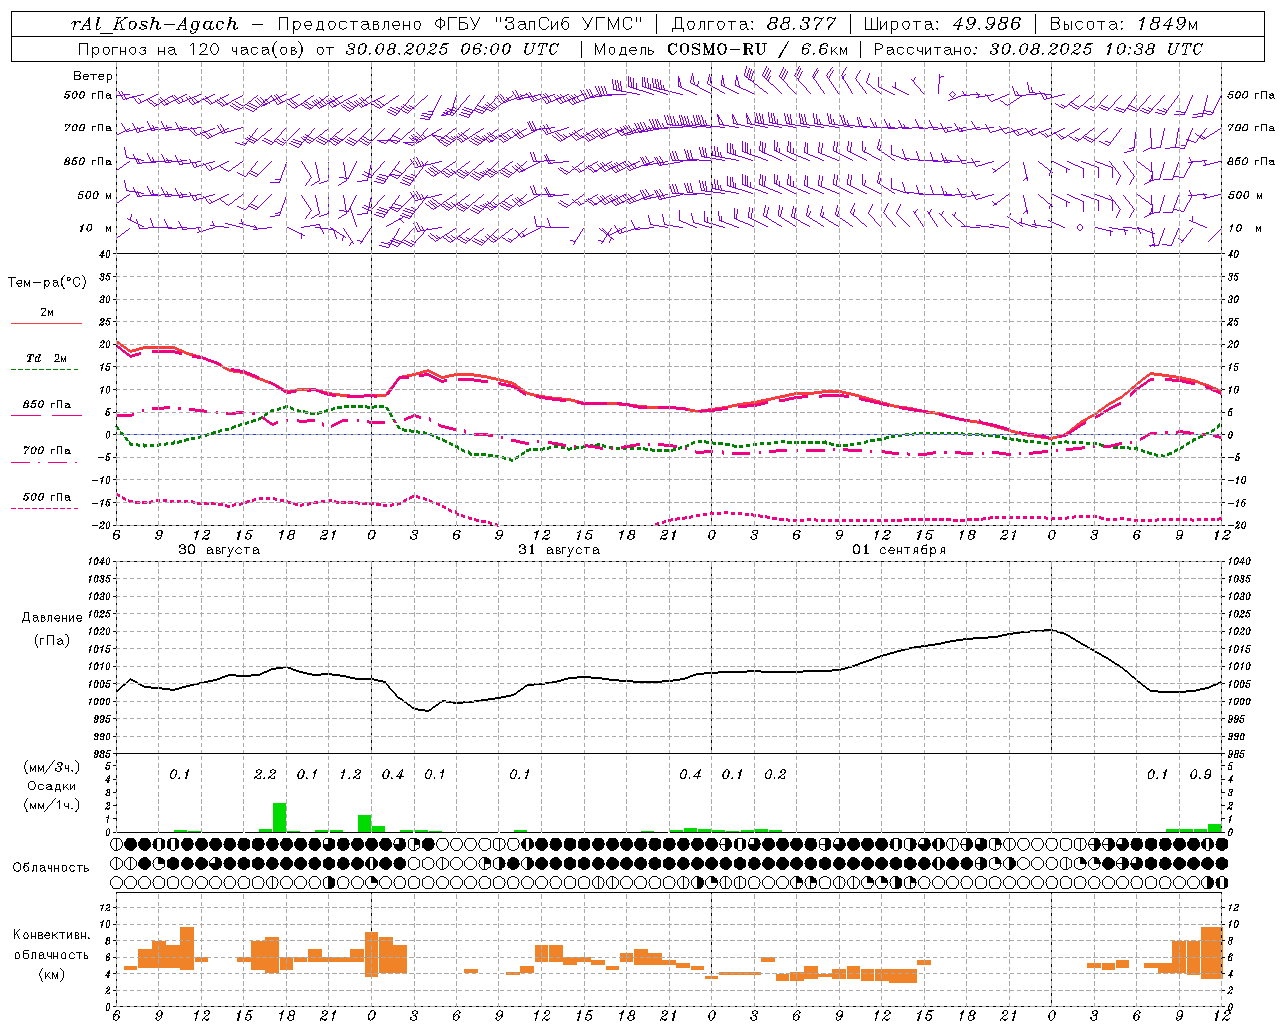Click the Облачность cloud cover label
This screenshot has height=1024, width=1280.
pyautogui.click(x=51, y=868)
